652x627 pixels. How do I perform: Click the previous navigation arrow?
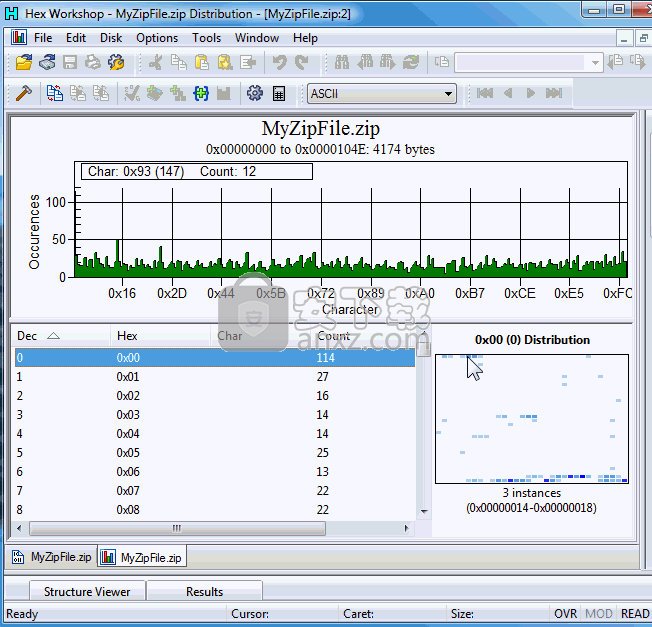508,93
